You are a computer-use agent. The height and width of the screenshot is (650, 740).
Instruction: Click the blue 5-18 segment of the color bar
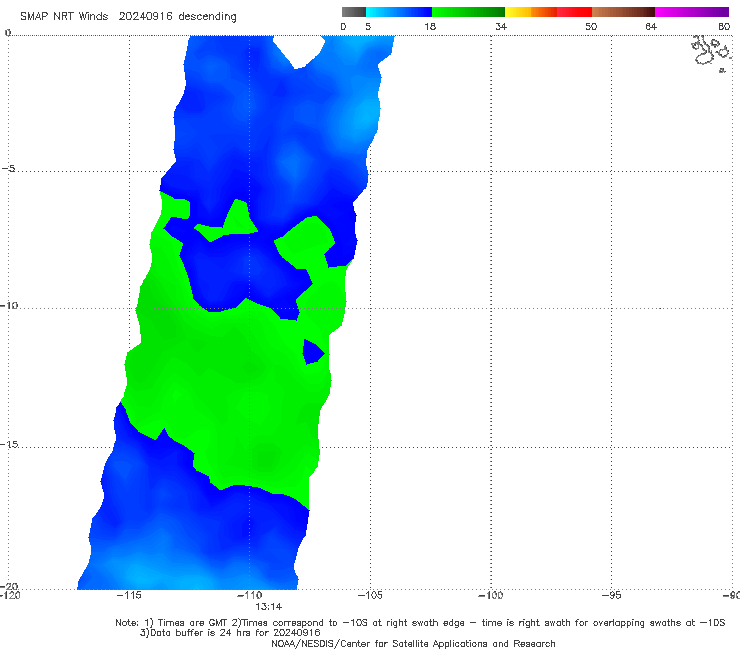pyautogui.click(x=399, y=12)
